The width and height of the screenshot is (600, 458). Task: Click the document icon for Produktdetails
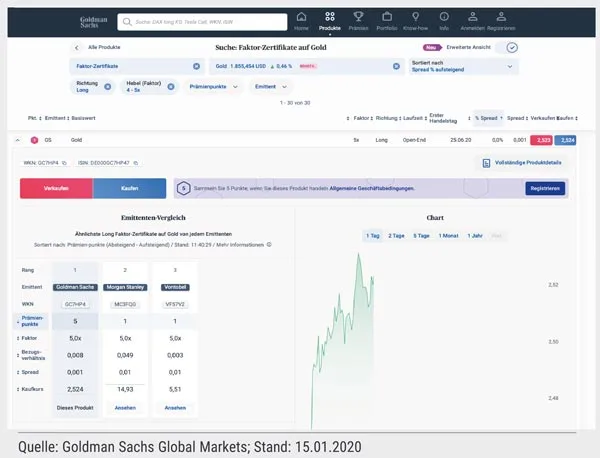pyautogui.click(x=486, y=163)
